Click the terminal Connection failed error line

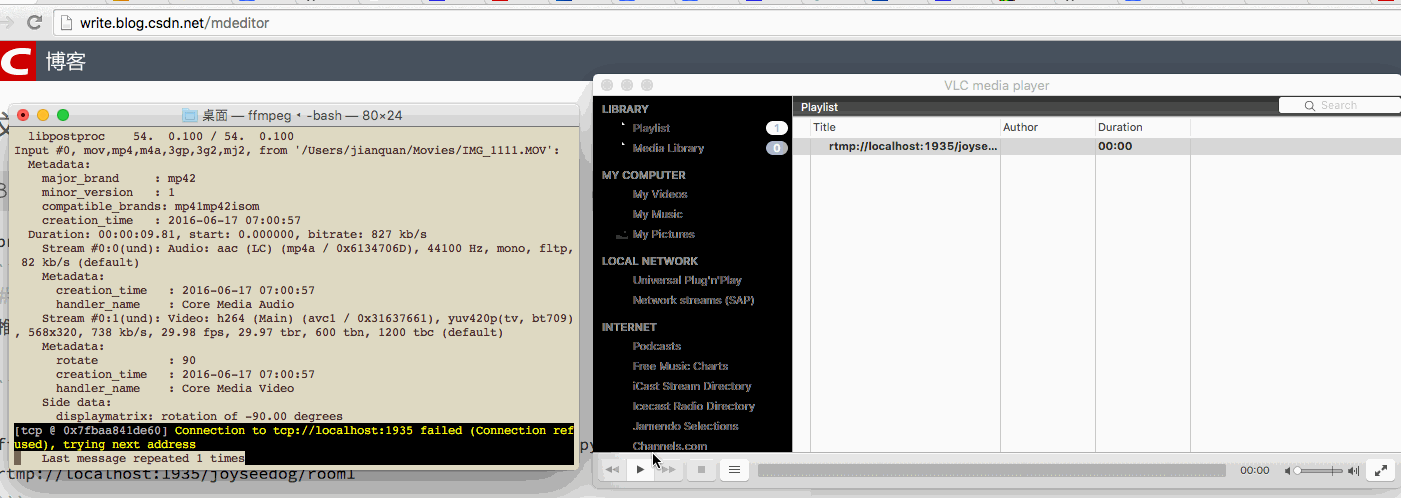[x=294, y=437]
